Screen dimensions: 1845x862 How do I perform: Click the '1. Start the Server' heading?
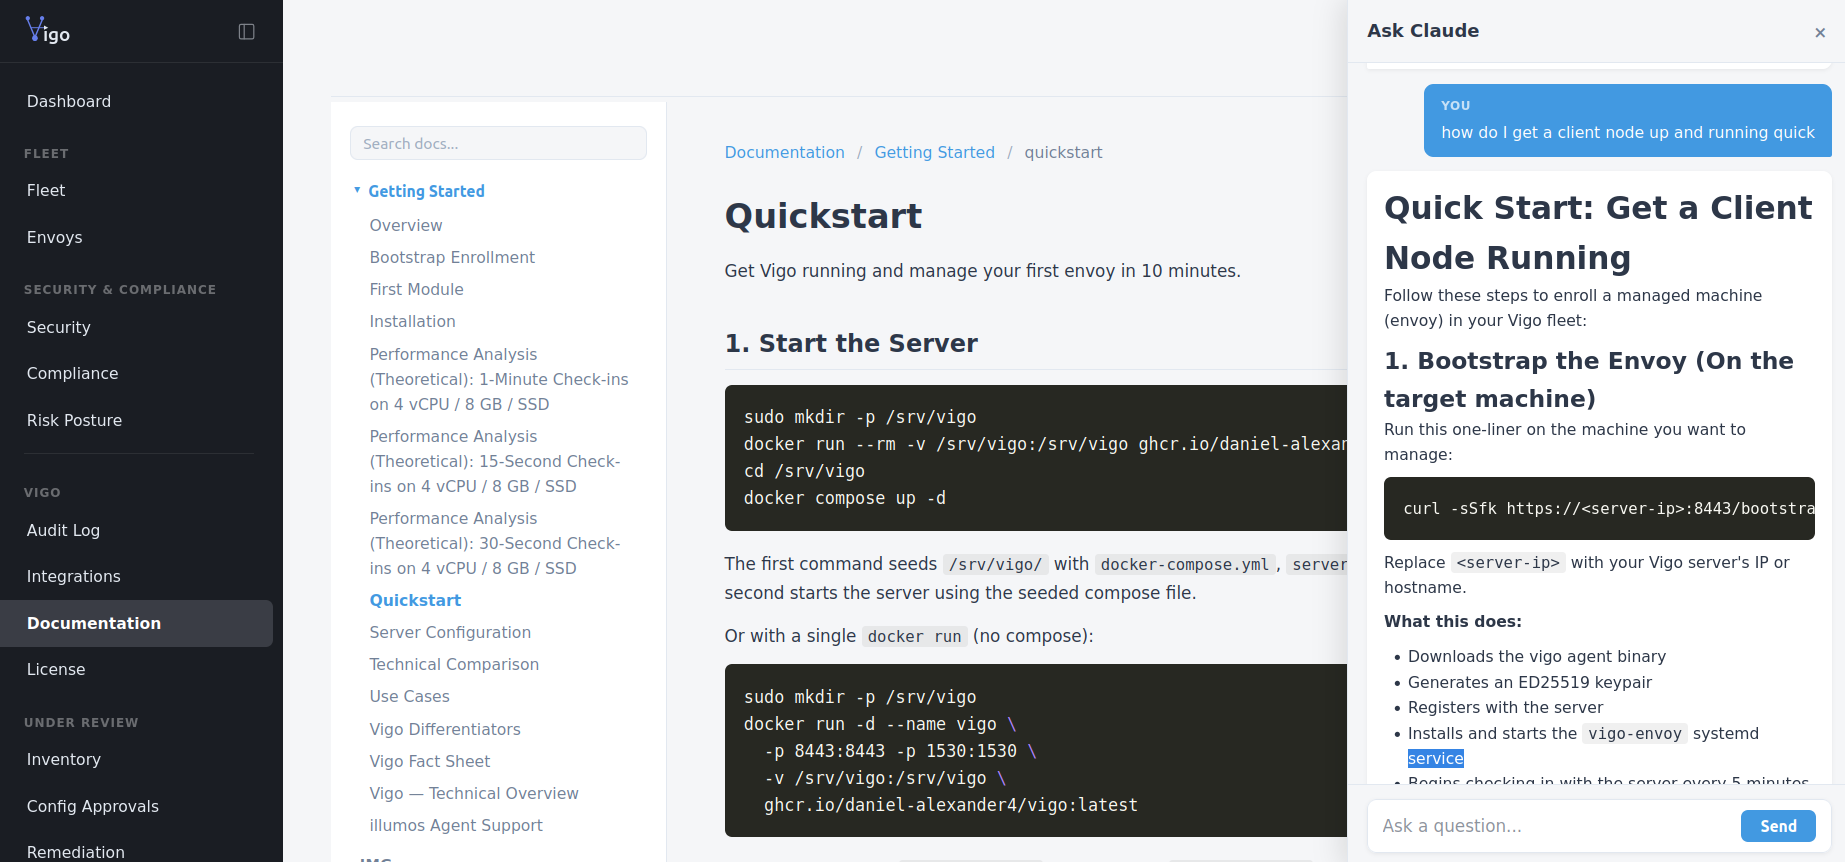tap(851, 343)
